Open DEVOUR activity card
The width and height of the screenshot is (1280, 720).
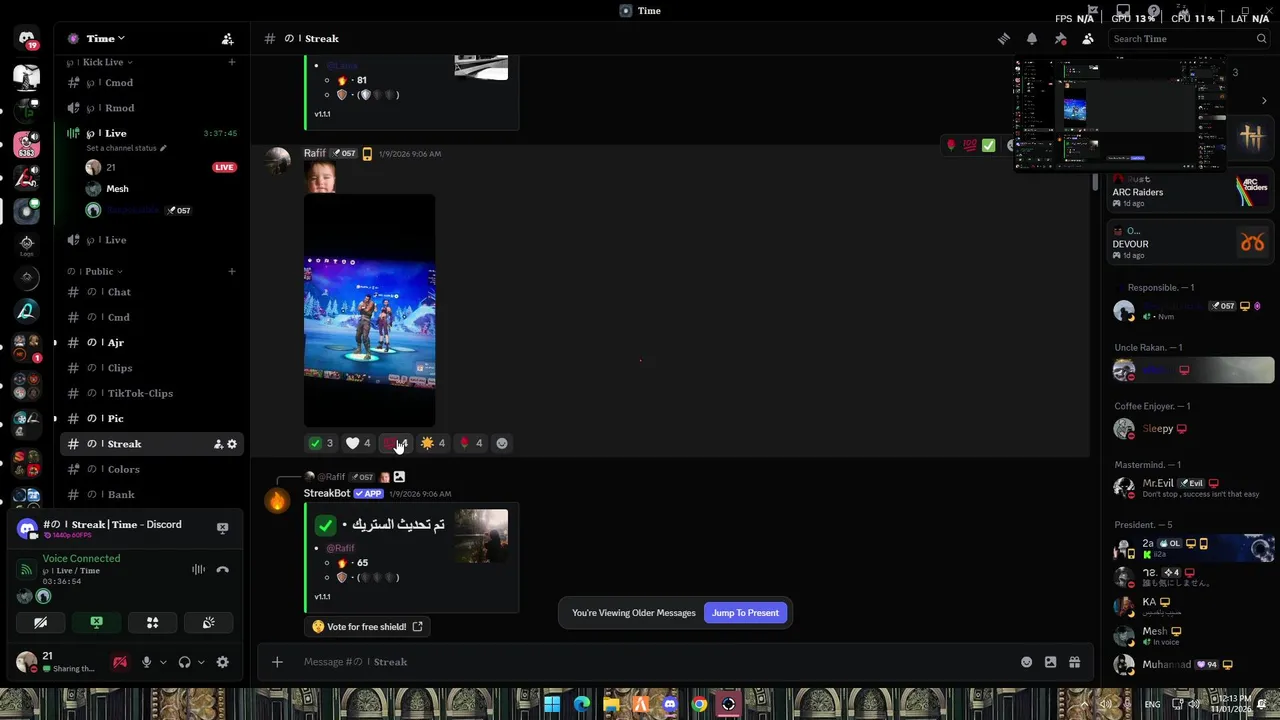tap(1190, 244)
